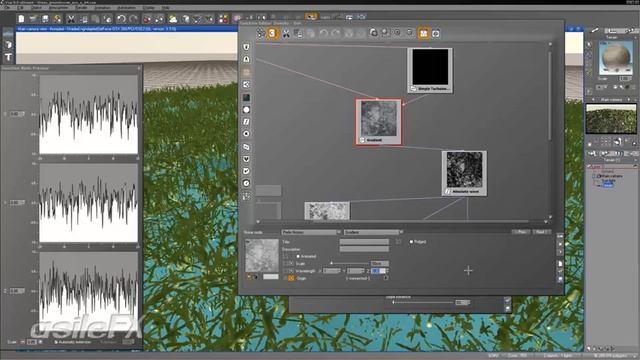
Task: Click the Filter slash icon in node sidebar
Action: pos(246,122)
